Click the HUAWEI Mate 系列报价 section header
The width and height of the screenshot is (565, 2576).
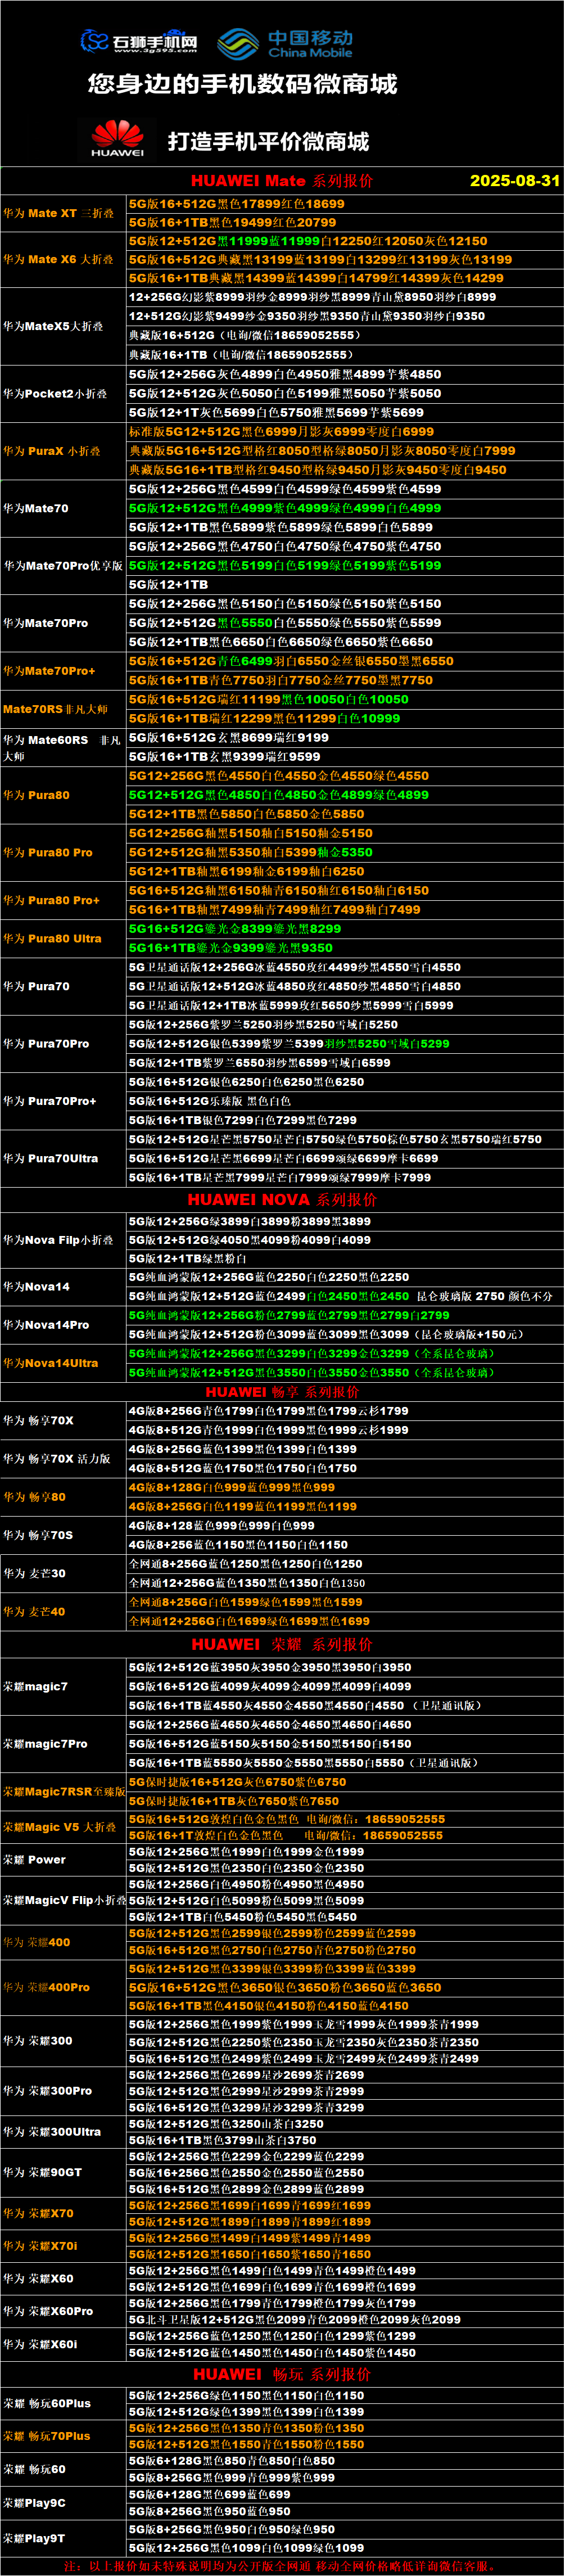tap(282, 181)
